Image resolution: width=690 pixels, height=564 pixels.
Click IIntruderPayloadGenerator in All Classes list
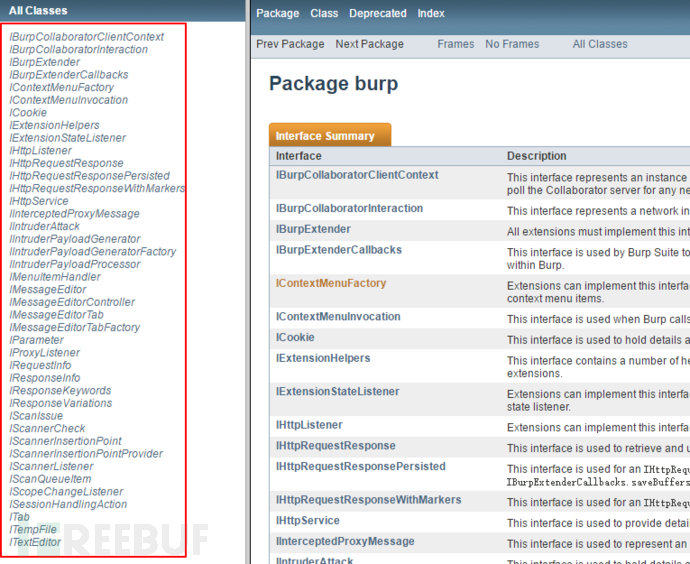point(75,239)
